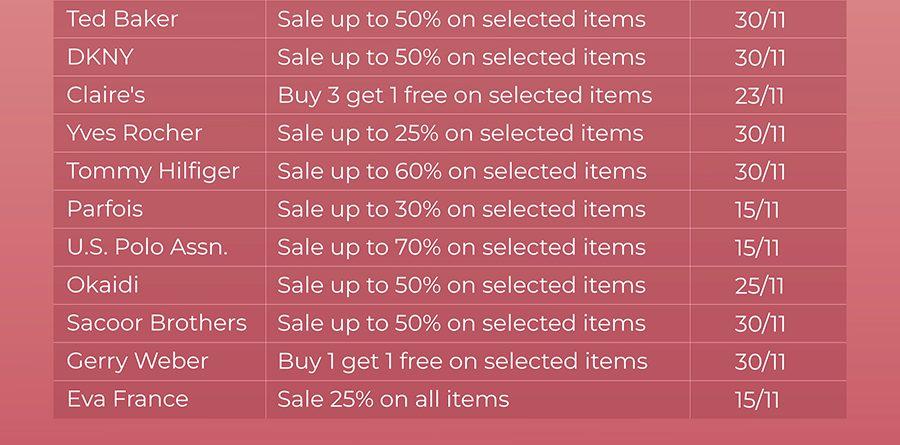The width and height of the screenshot is (900, 445).
Task: Click the 23/11 date for Claire's
Action: coord(759,96)
